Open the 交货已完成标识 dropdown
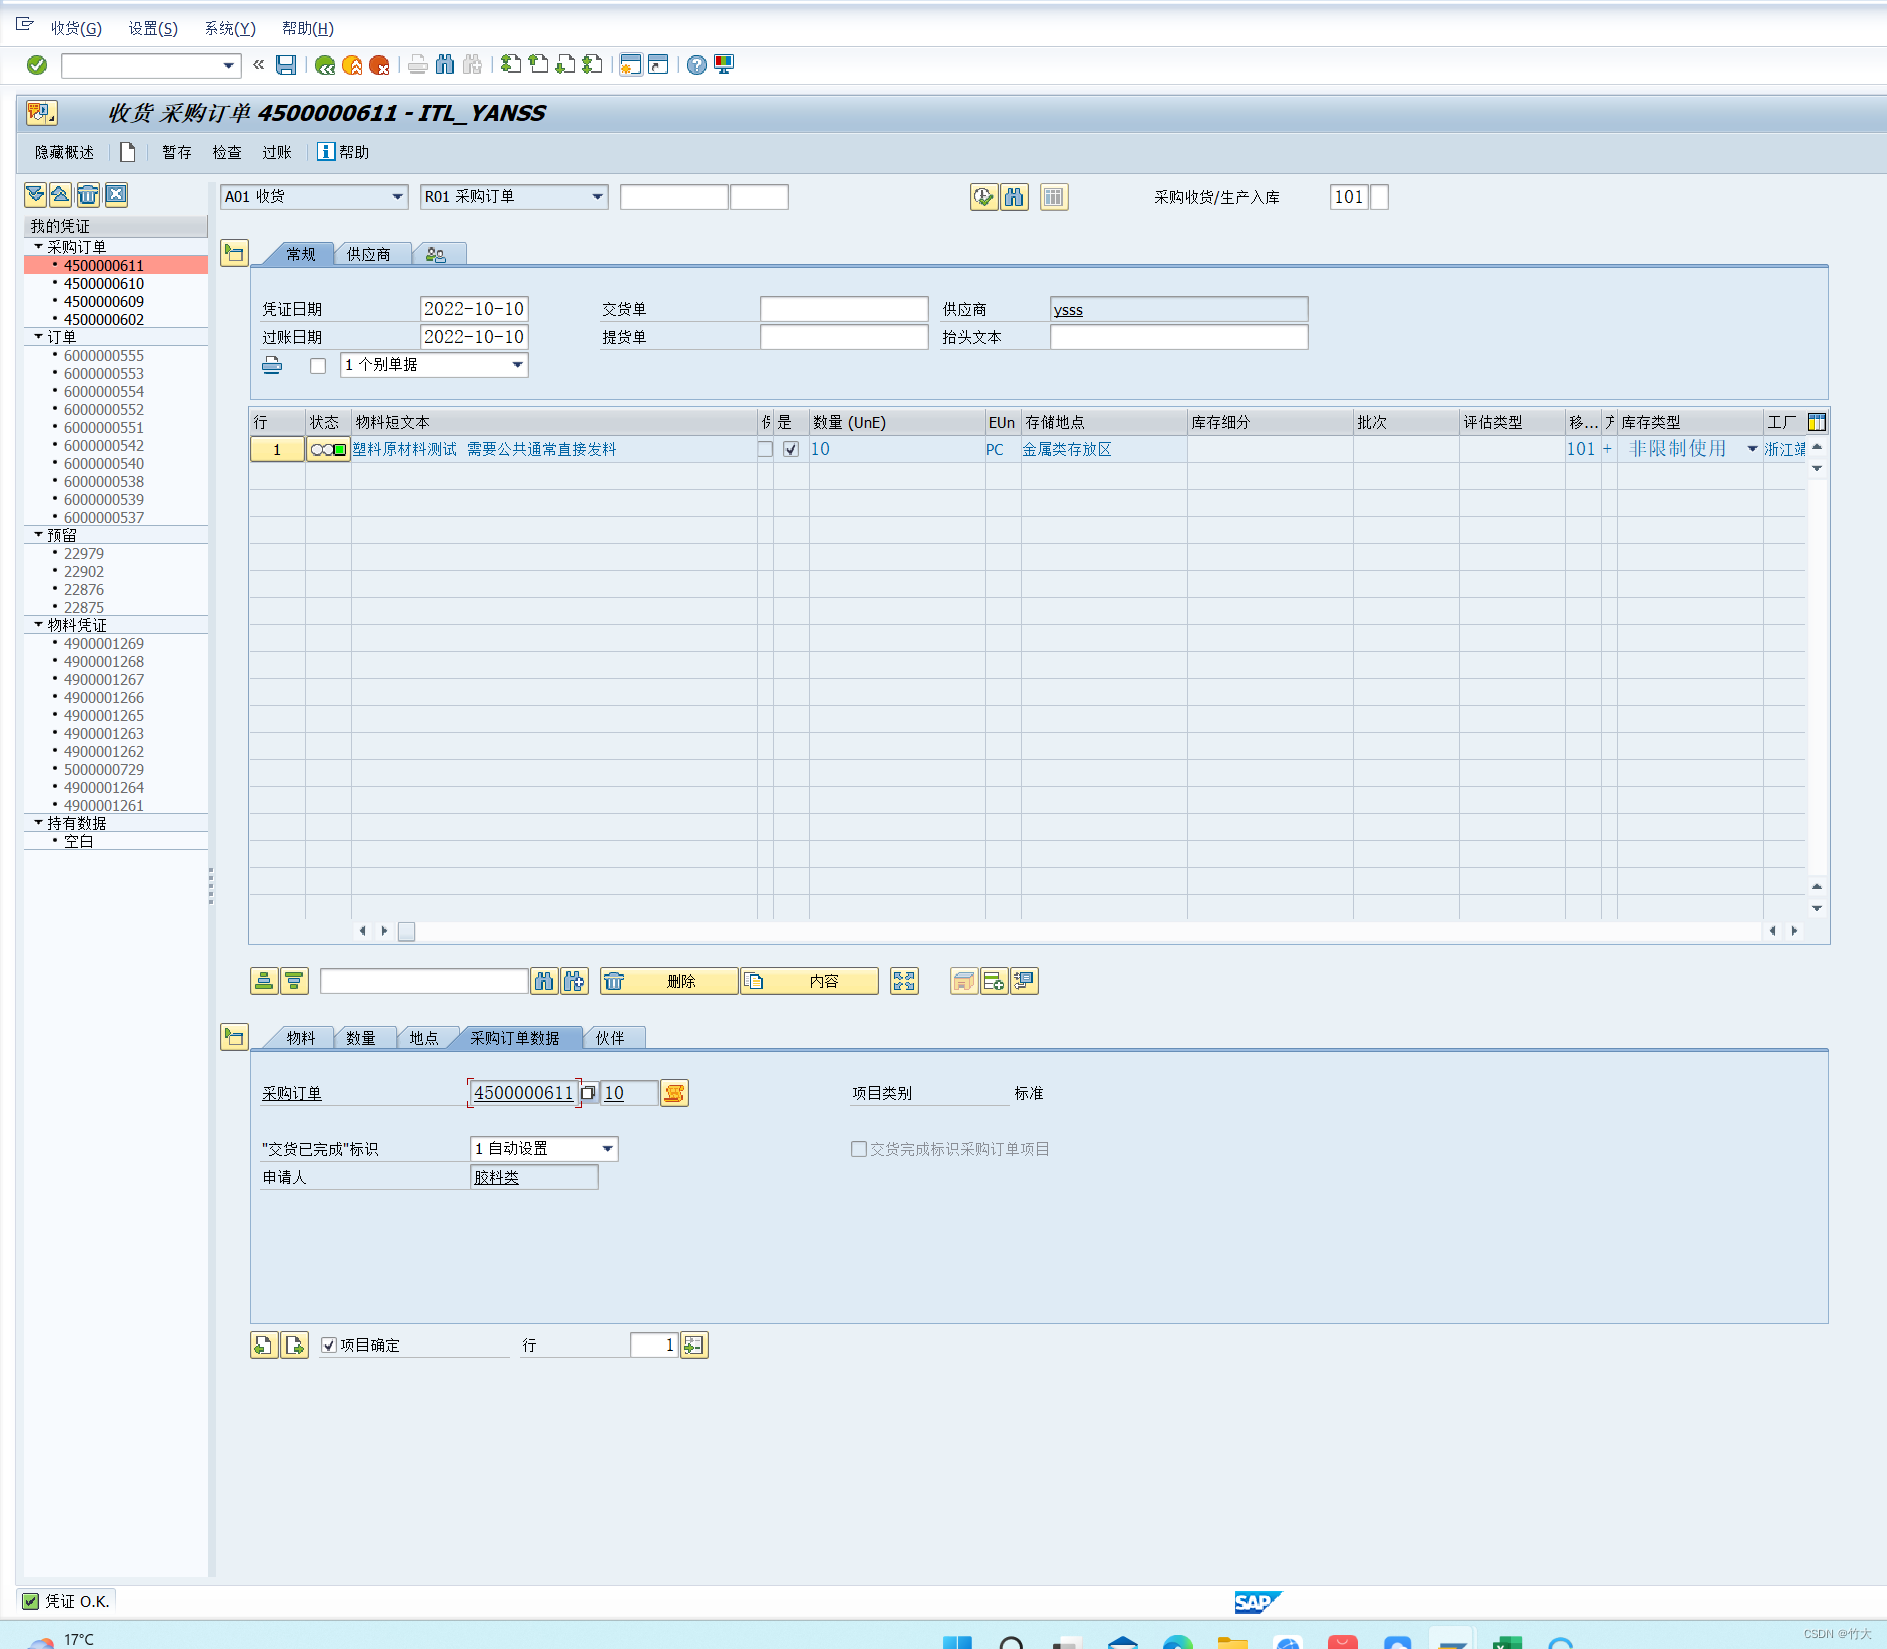The image size is (1887, 1649). tap(608, 1148)
